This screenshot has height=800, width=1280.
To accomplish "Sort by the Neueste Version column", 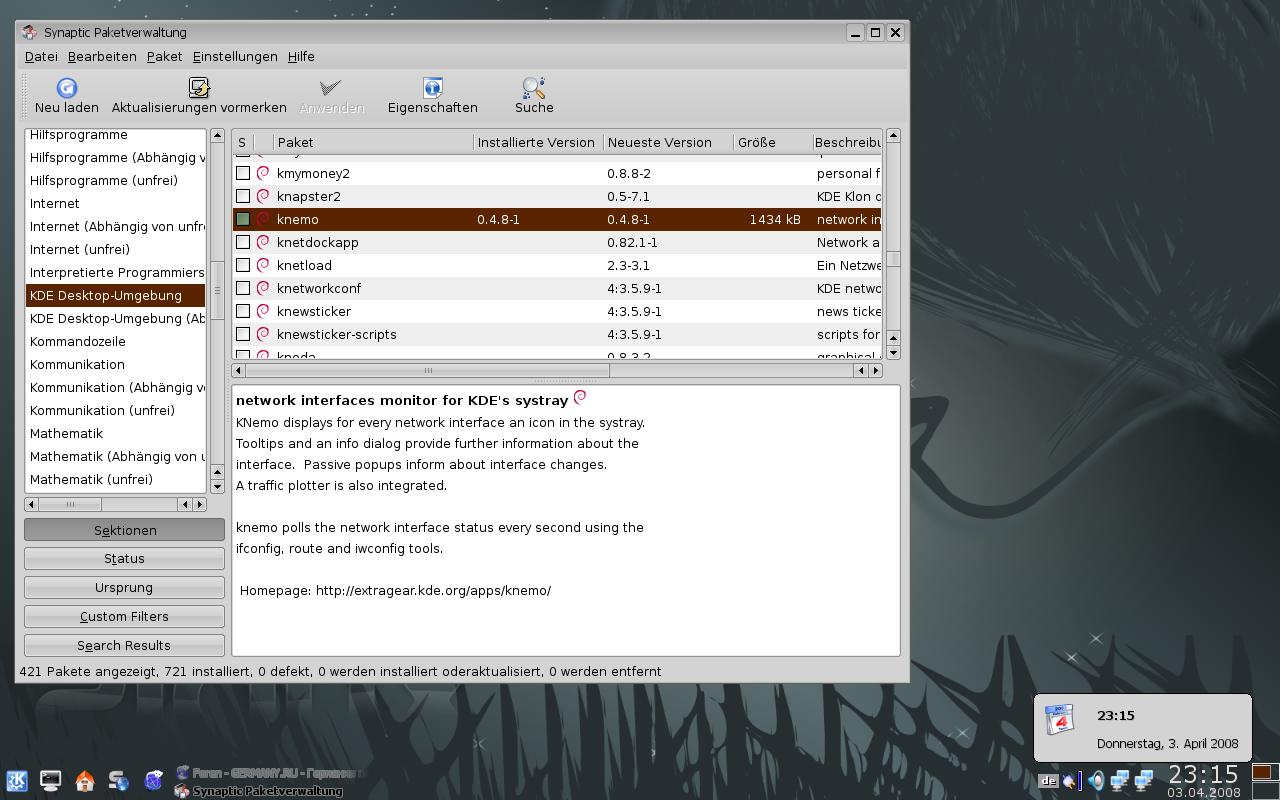I will pyautogui.click(x=668, y=142).
